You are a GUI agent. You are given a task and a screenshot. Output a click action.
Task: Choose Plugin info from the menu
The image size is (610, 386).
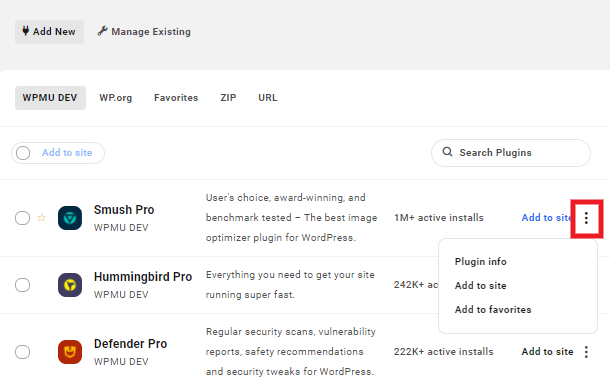coord(480,261)
